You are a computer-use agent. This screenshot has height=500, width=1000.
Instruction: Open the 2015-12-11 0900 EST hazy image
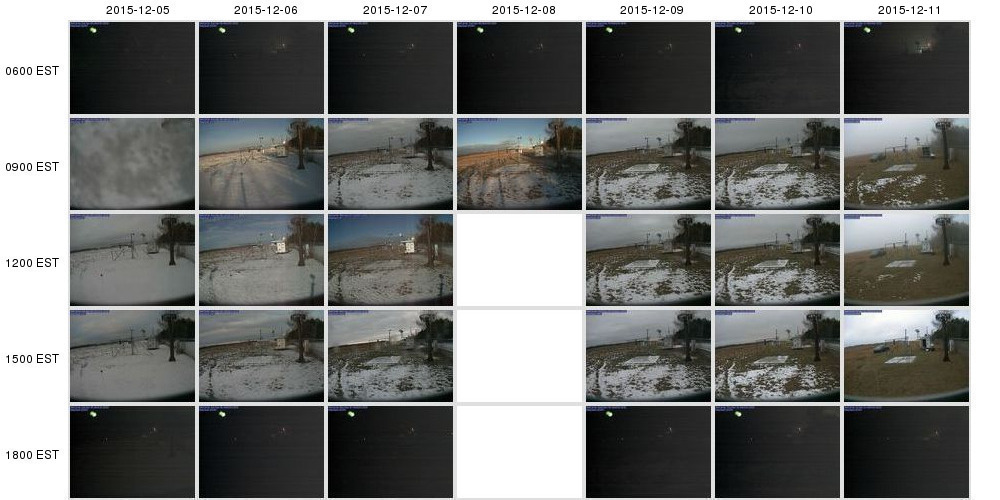point(906,164)
